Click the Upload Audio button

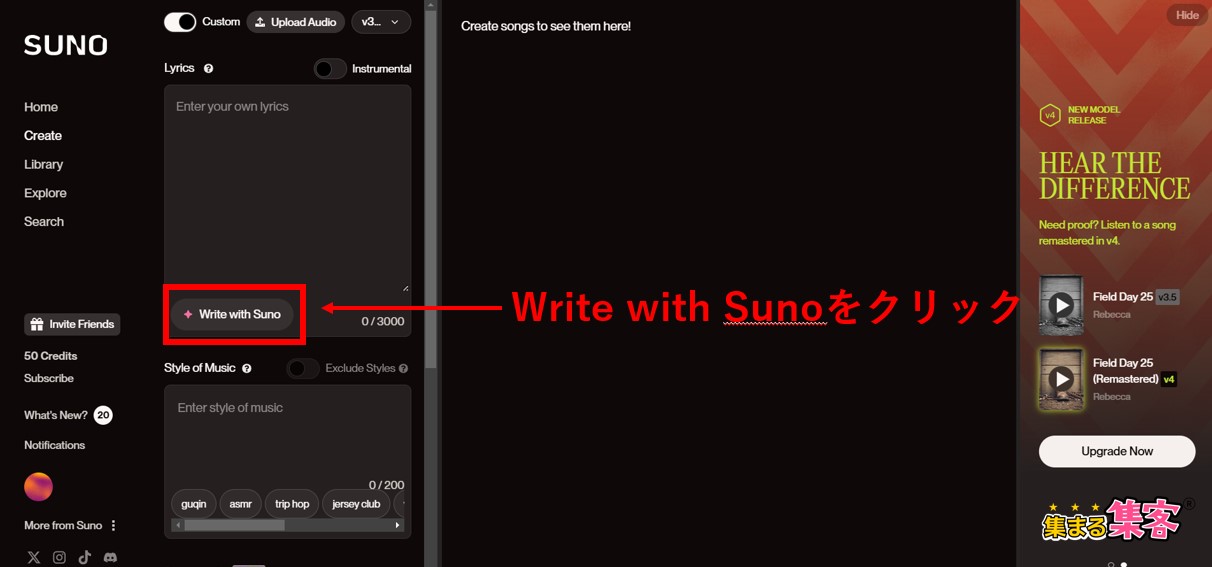tap(295, 22)
